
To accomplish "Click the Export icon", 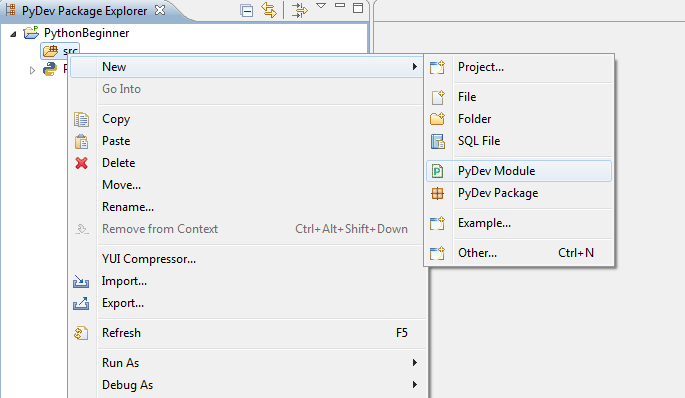I will click(81, 303).
